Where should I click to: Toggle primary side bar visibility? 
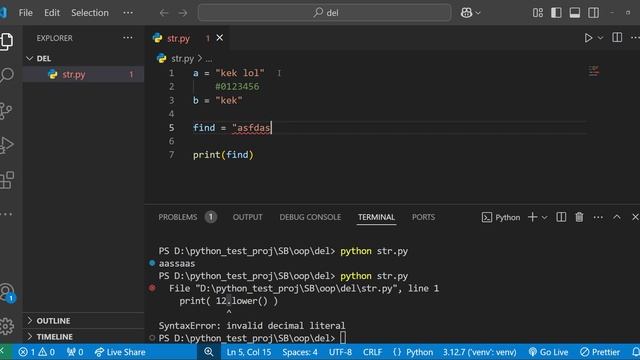pyautogui.click(x=556, y=13)
